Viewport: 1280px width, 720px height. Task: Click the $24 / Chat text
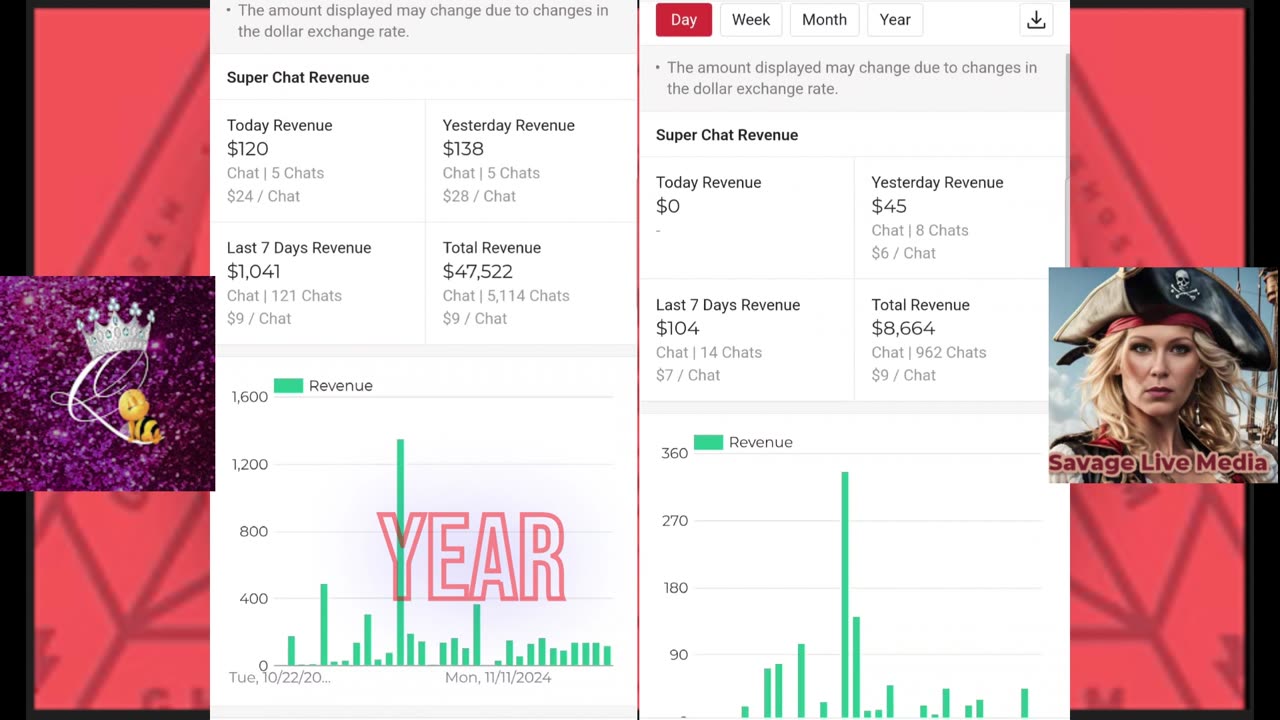[263, 197]
